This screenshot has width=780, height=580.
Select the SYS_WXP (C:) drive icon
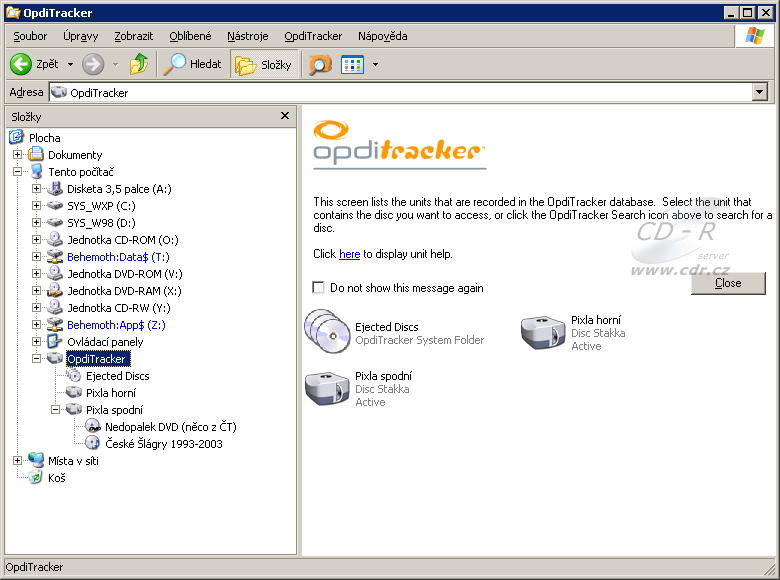tap(55, 205)
